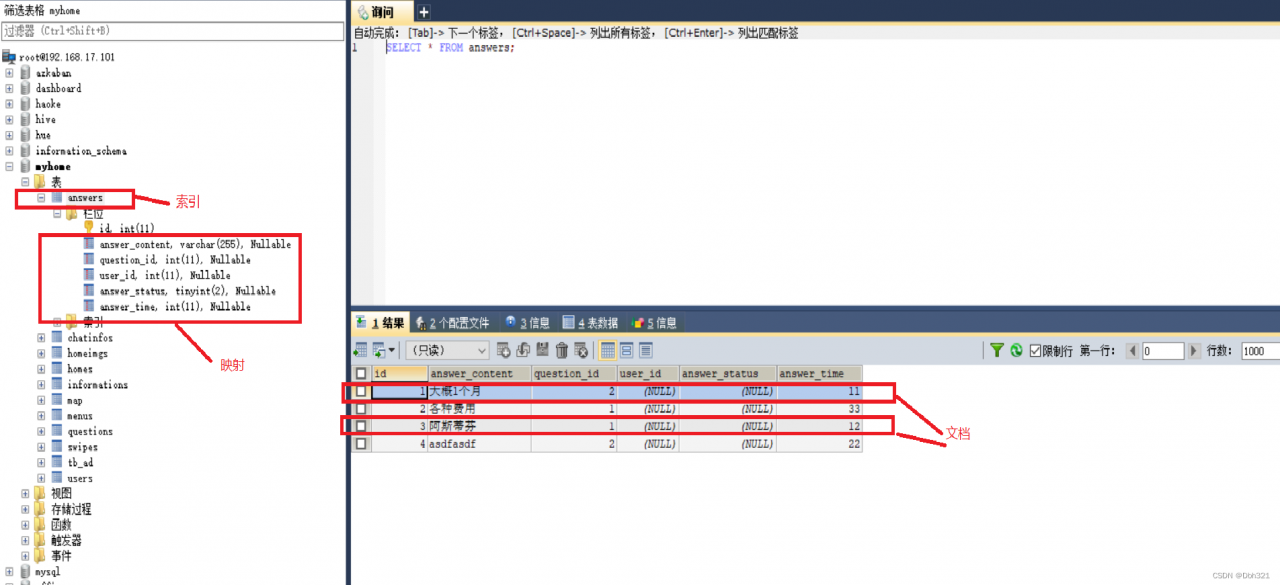The image size is (1280, 585).
Task: Sort by the answer_time column header
Action: click(818, 373)
